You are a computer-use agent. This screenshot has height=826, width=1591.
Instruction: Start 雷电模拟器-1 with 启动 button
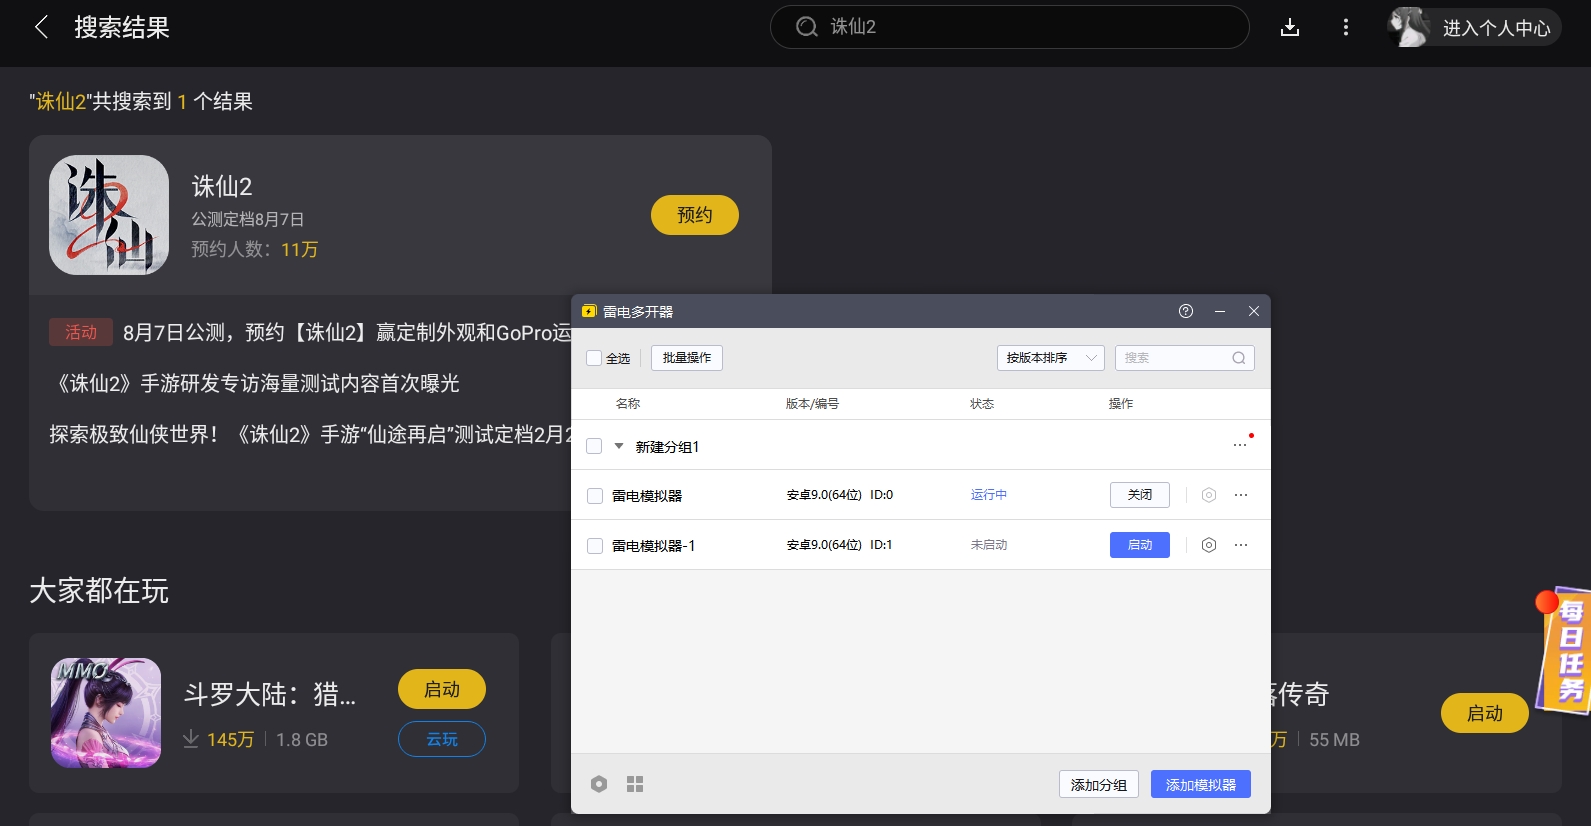coord(1139,545)
